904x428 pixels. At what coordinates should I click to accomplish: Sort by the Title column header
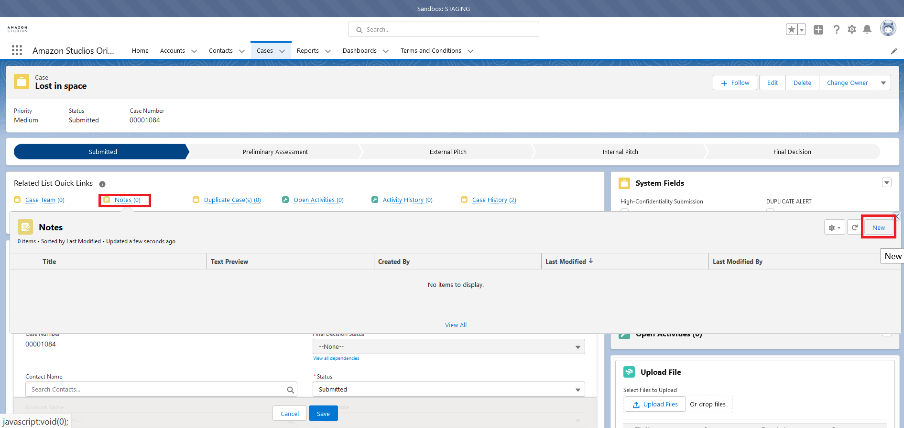click(x=50, y=261)
